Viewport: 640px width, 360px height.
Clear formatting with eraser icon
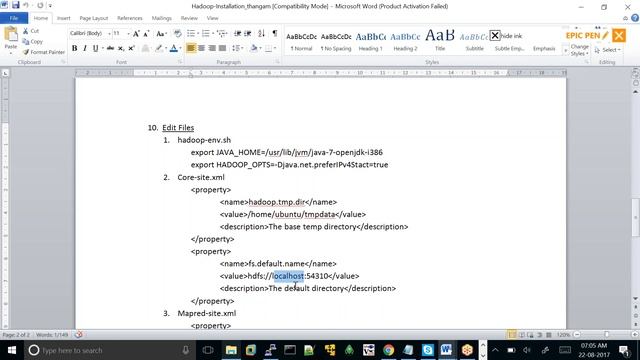click(x=178, y=33)
